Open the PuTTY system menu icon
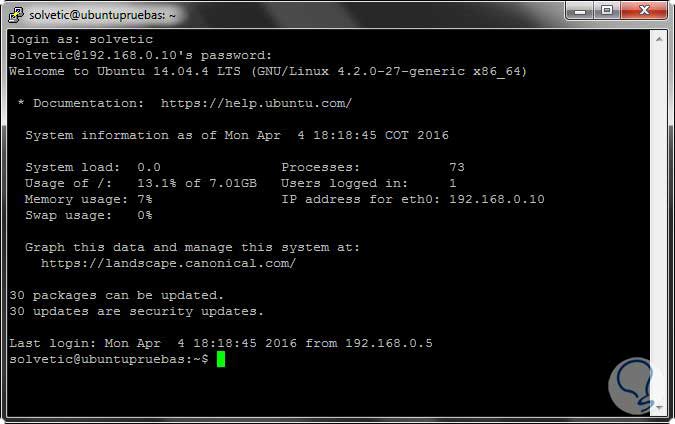The image size is (675, 424). point(16,15)
